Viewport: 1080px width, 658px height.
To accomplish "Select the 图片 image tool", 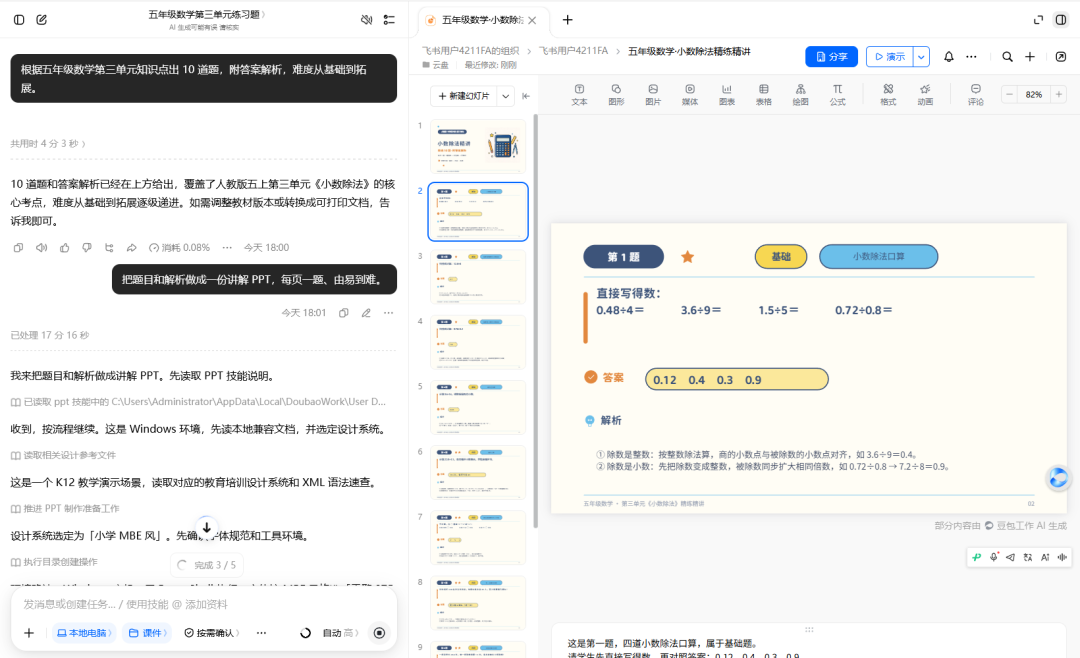I will [653, 94].
